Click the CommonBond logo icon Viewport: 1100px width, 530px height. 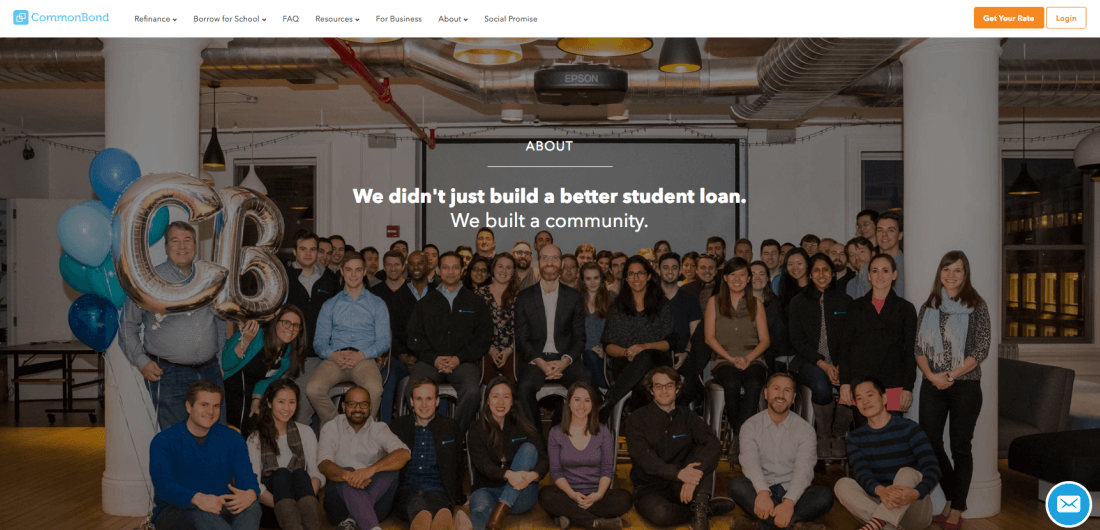(20, 18)
